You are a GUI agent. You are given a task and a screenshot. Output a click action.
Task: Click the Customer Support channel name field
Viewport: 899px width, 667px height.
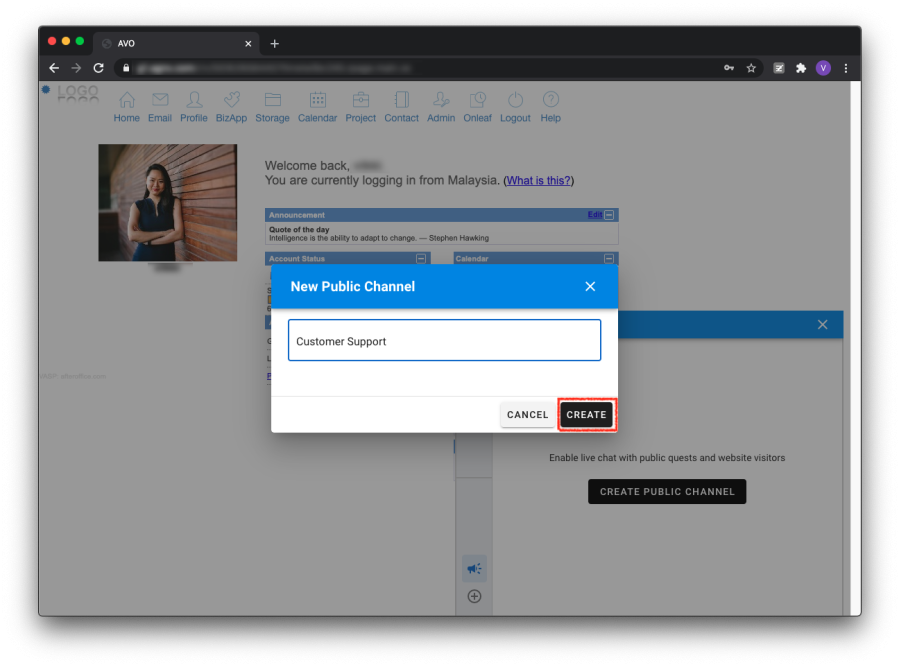(444, 341)
